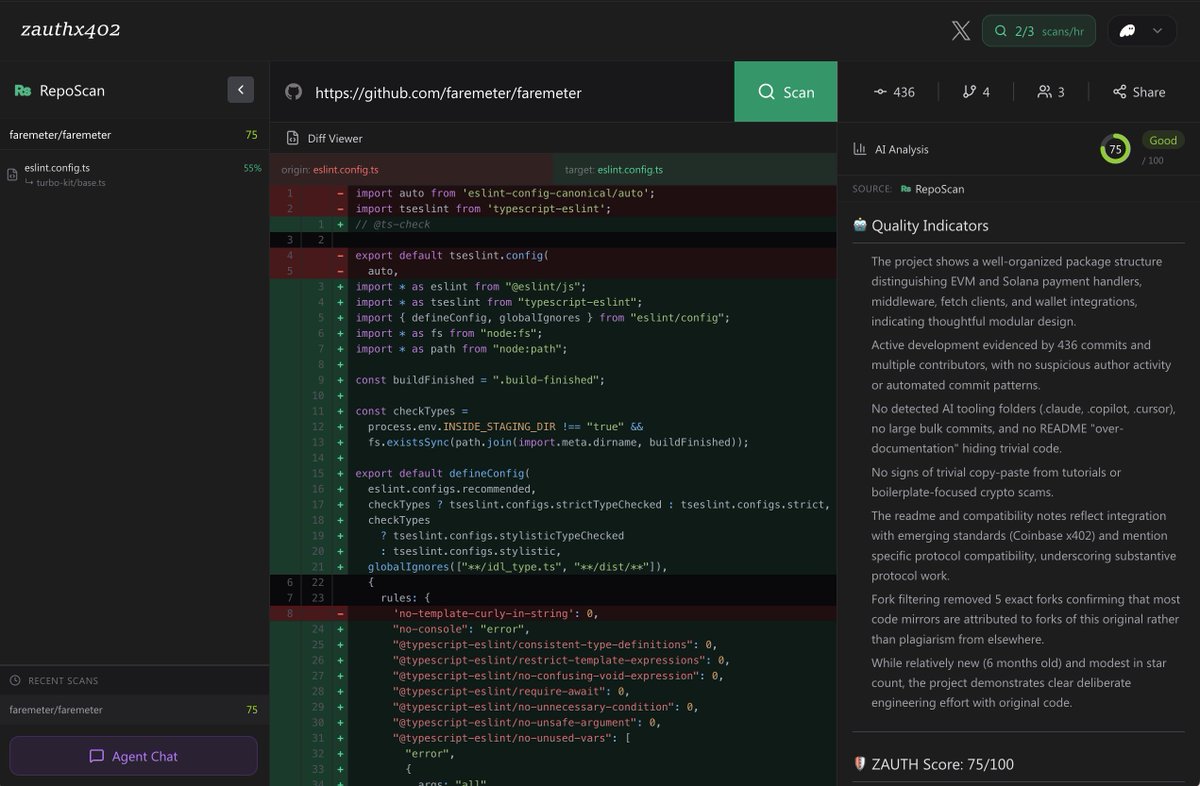The height and width of the screenshot is (786, 1200).
Task: Open the account avatar dropdown
Action: (x=1141, y=31)
